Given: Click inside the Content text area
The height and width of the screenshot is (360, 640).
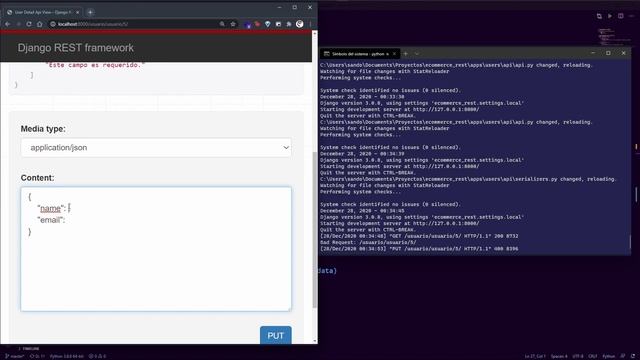Looking at the screenshot, I should (156, 249).
